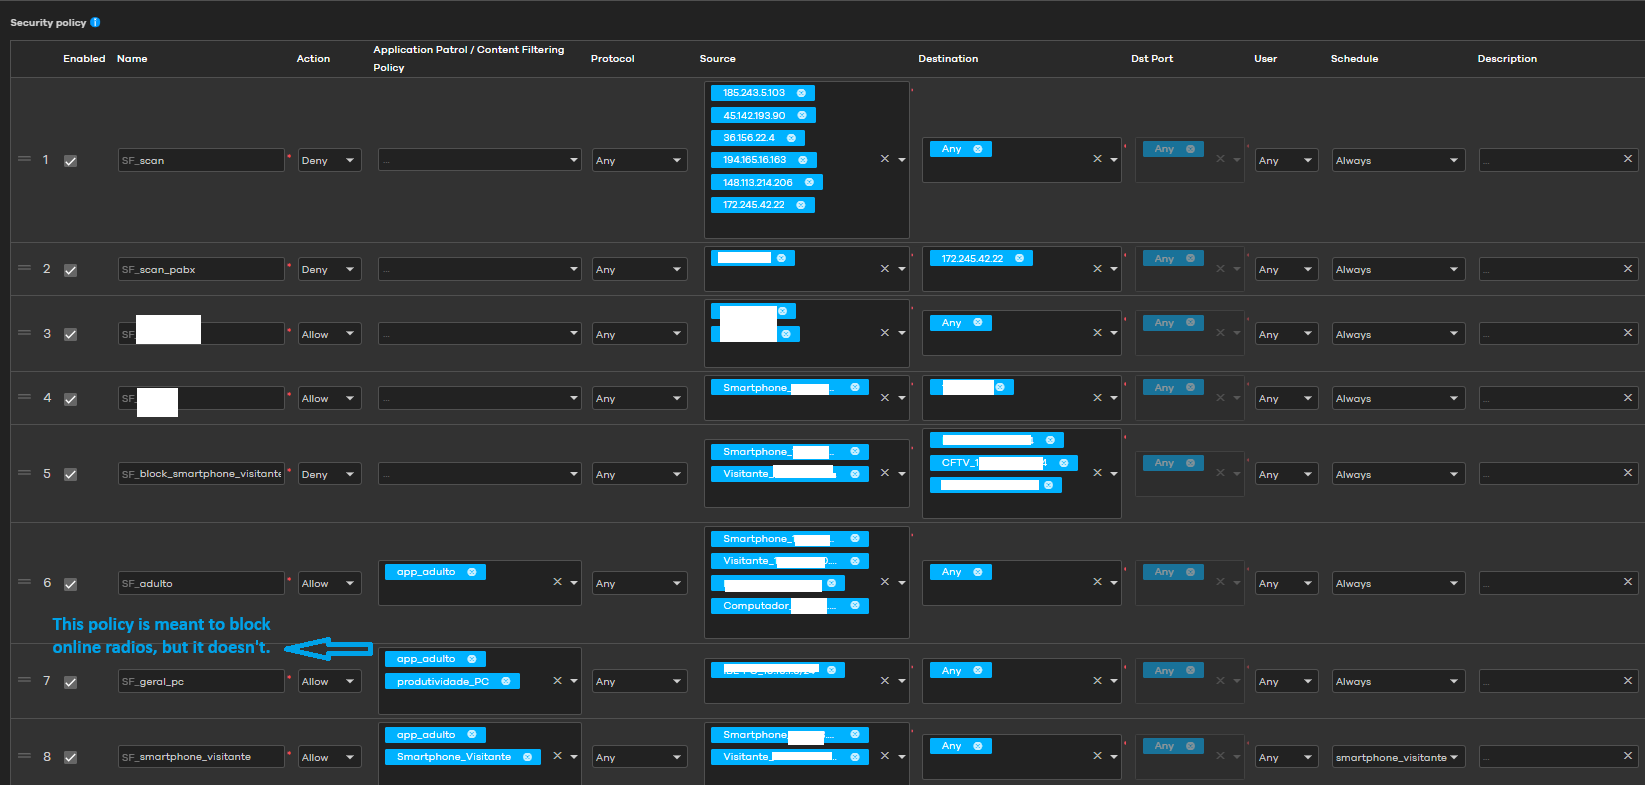The height and width of the screenshot is (785, 1645).
Task: Remove CFTV destination tag in row 5
Action: (1063, 463)
